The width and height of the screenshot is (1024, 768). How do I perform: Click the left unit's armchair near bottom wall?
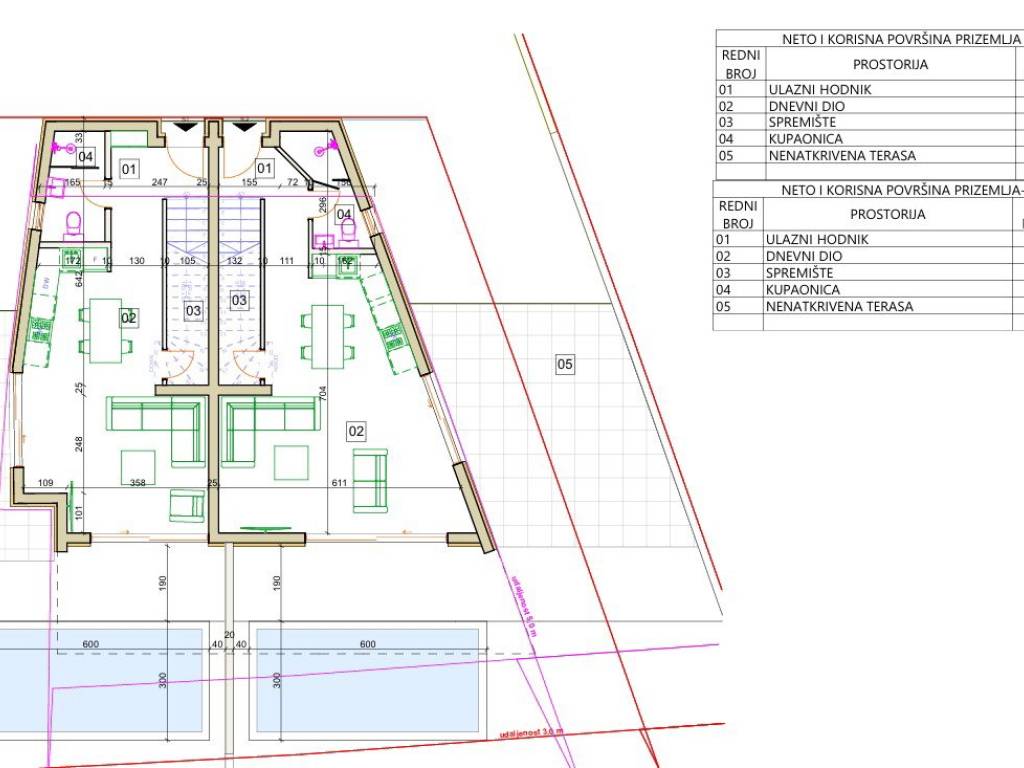point(187,506)
